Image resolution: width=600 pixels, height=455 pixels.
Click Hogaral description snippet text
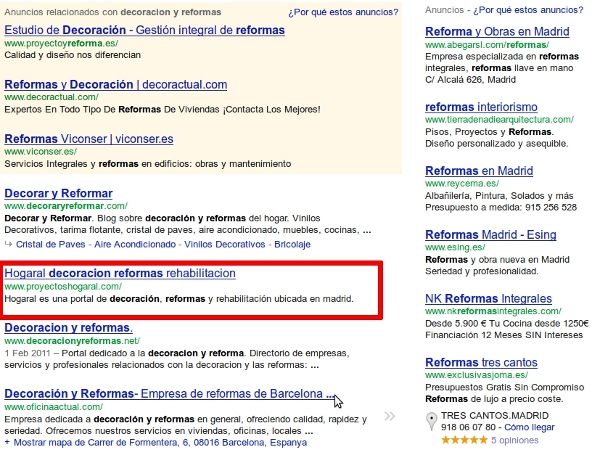coord(179,299)
